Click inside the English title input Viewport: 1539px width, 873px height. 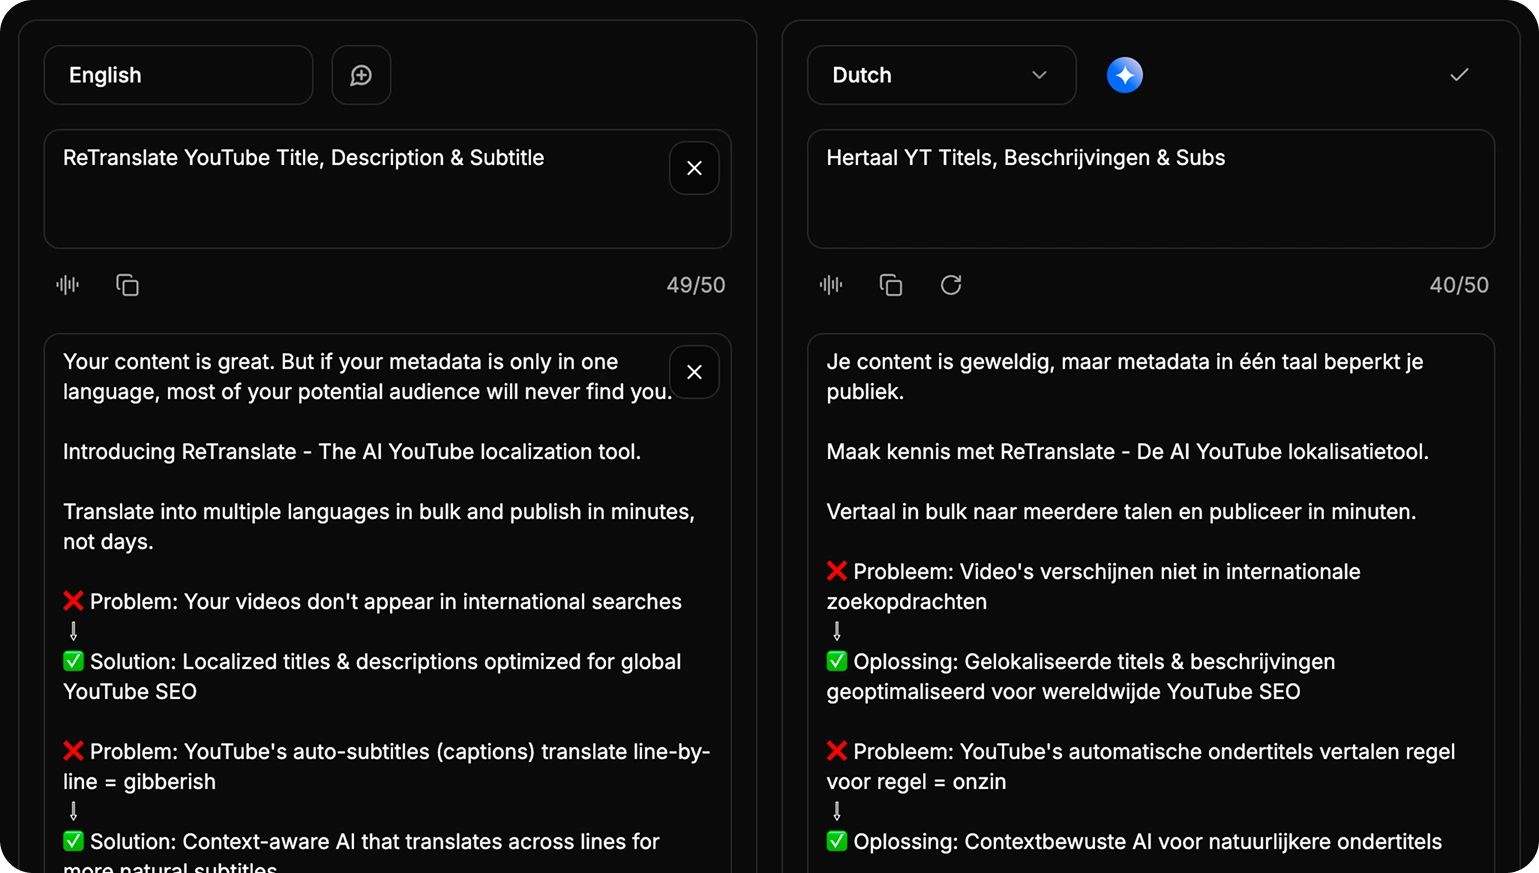(x=350, y=188)
